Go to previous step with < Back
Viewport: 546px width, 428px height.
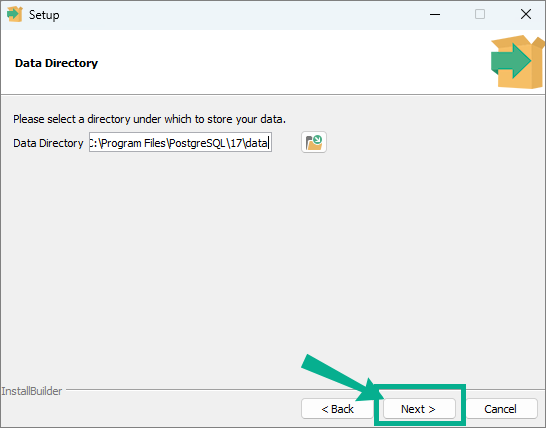click(x=337, y=409)
